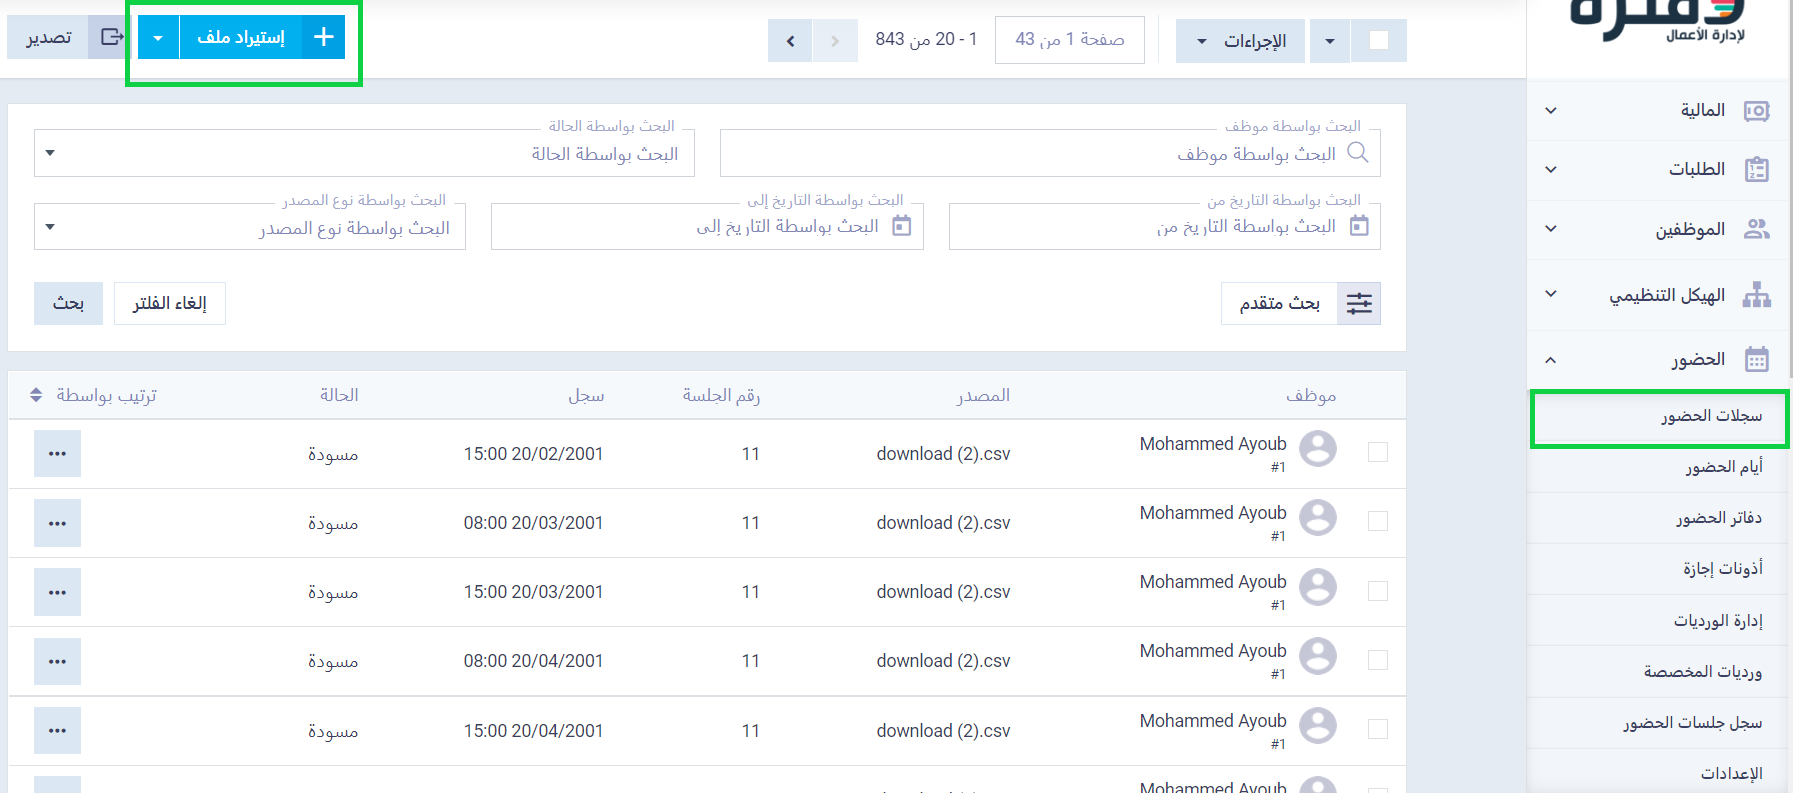The height and width of the screenshot is (793, 1793).
Task: Open سجل جلسات الحضور menu item
Action: click(x=1660, y=723)
